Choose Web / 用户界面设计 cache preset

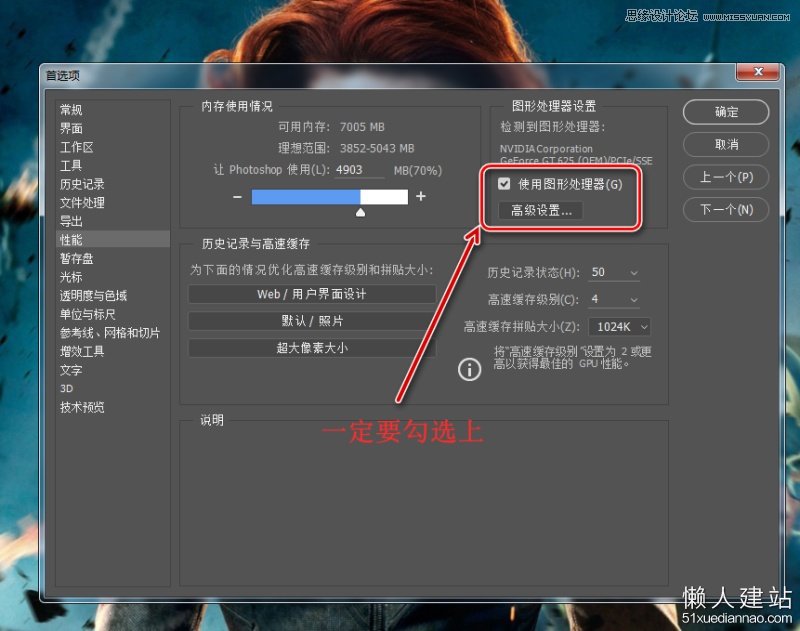tap(312, 294)
